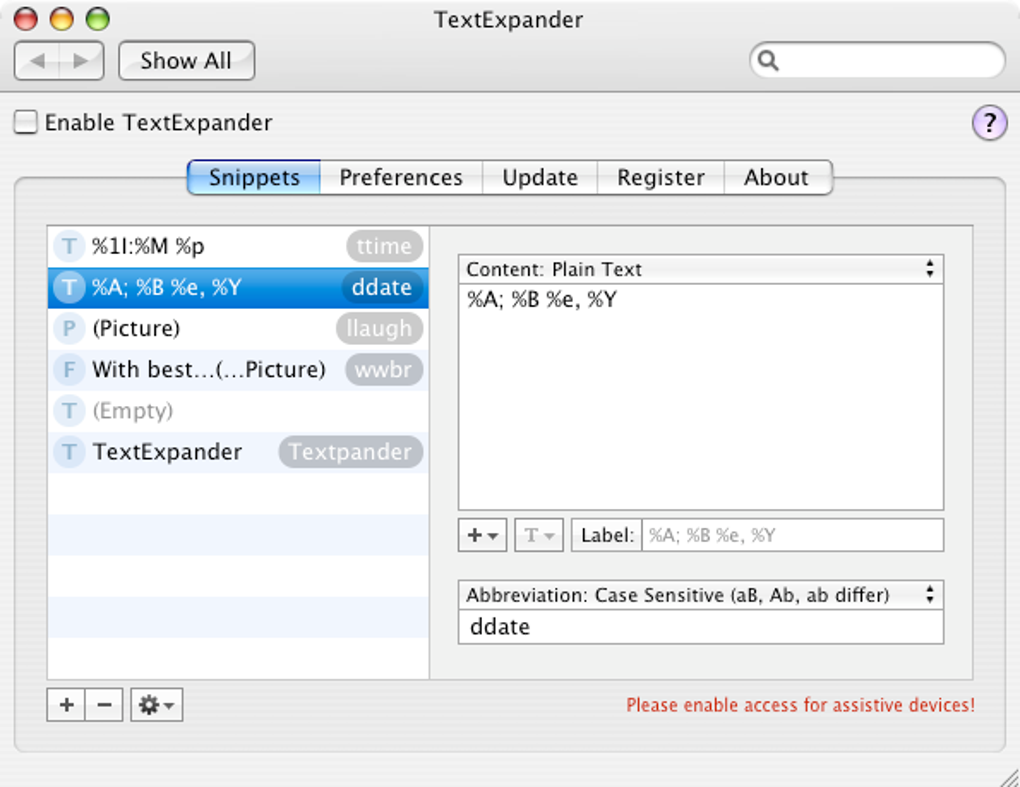Viewport: 1020px width, 787px height.
Task: Switch to the Preferences tab
Action: point(401,178)
